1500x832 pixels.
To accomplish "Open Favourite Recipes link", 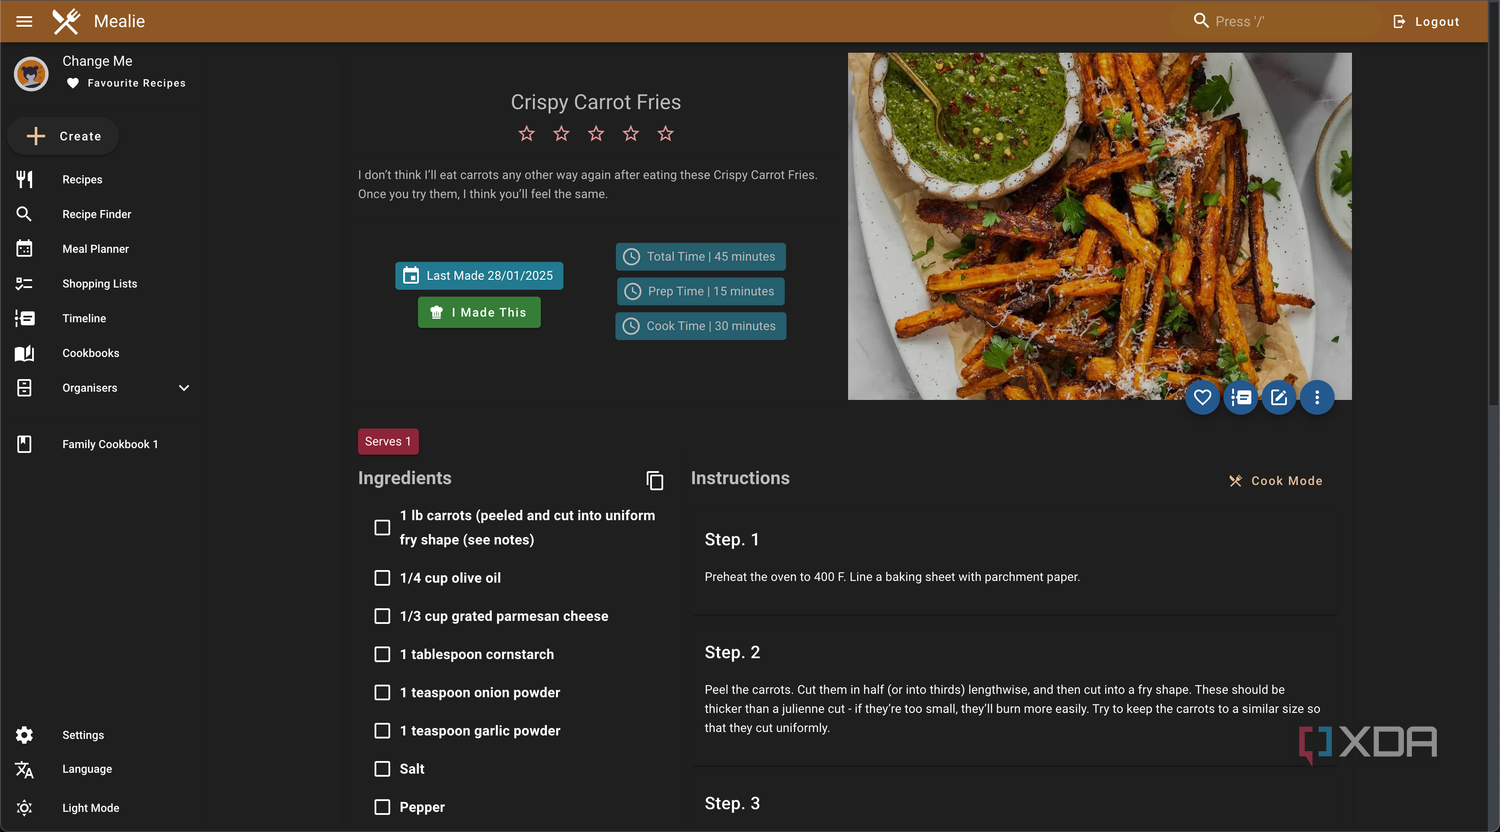I will point(126,83).
